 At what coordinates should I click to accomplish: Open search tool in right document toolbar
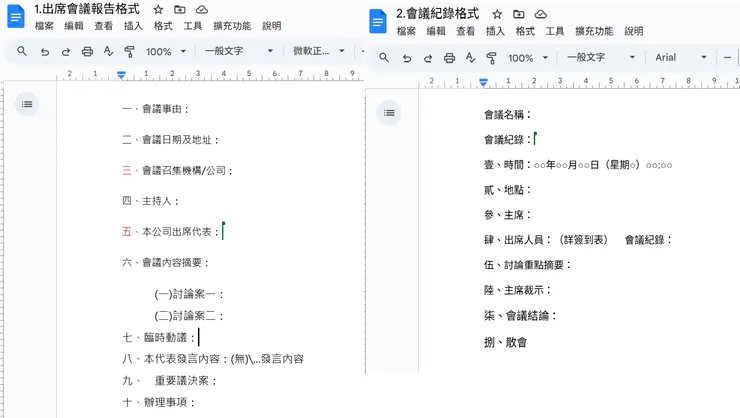384,58
